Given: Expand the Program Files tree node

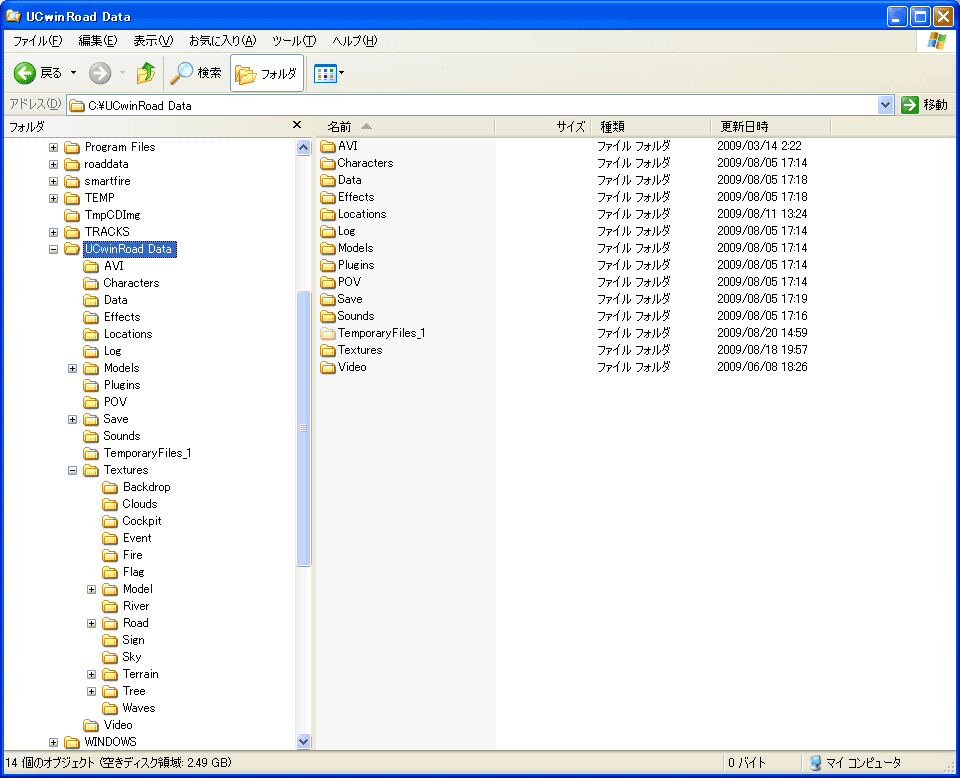Looking at the screenshot, I should point(53,148).
